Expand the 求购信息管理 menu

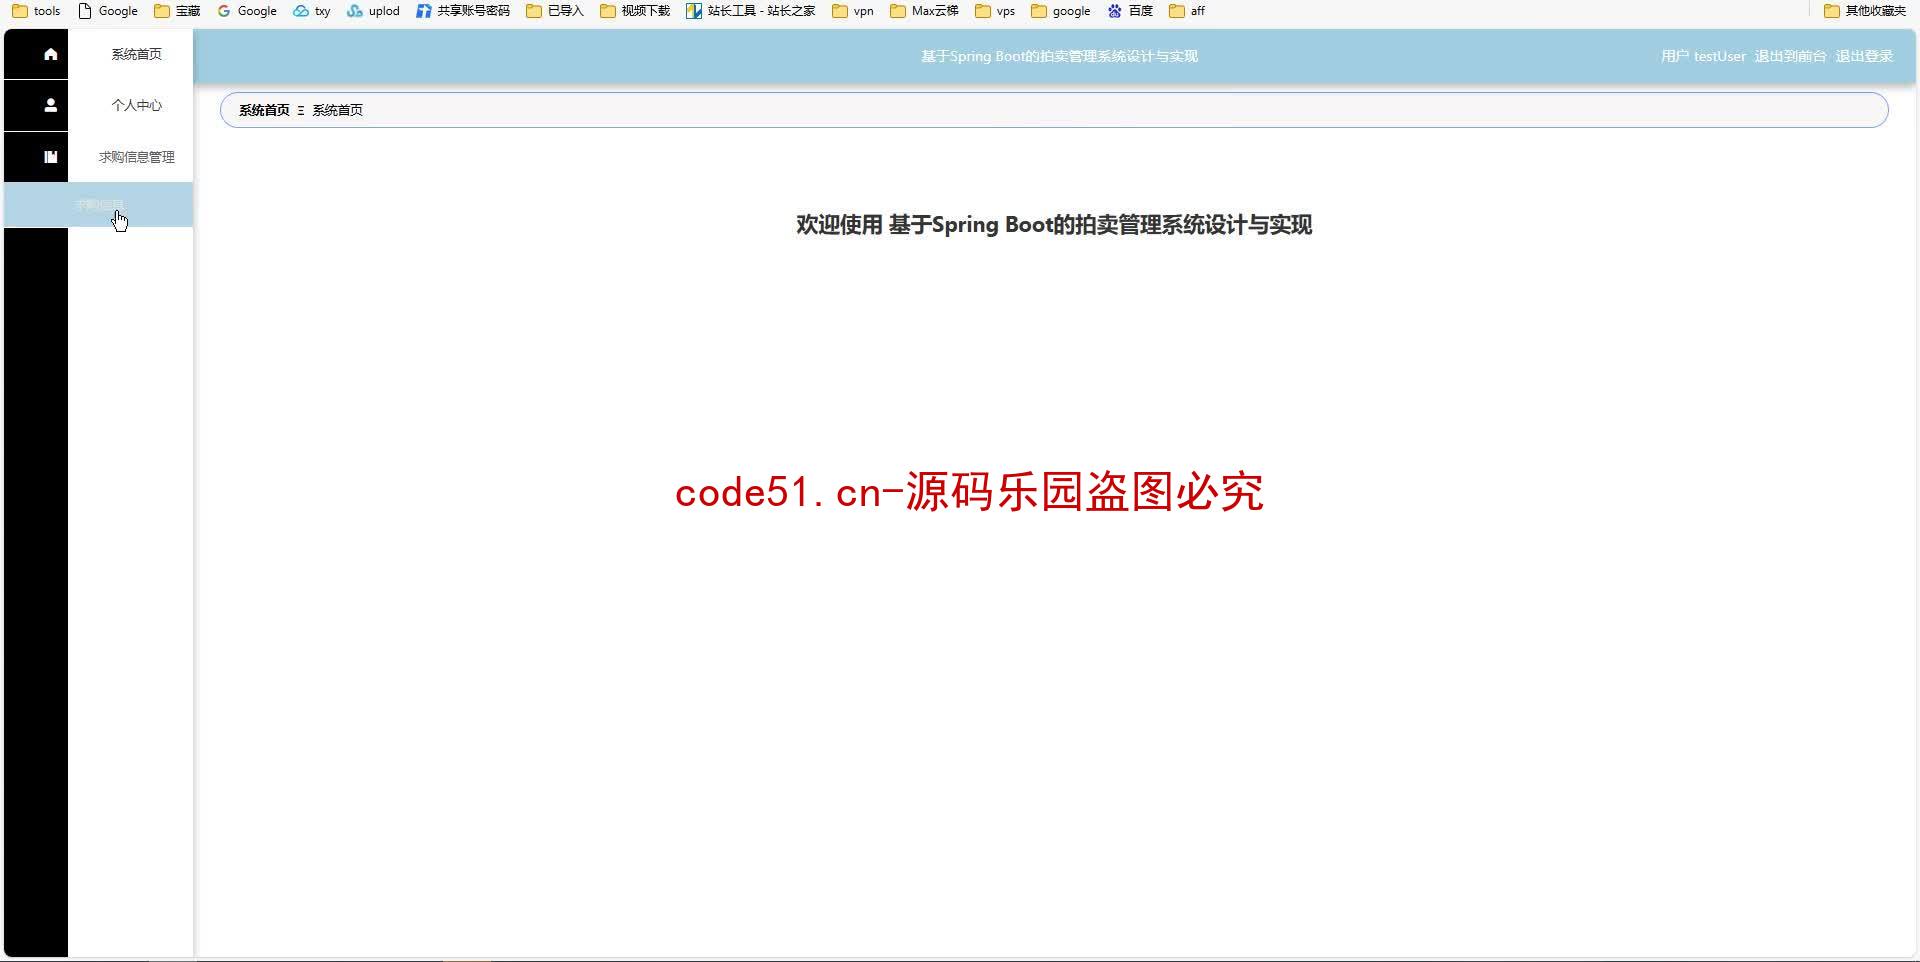(137, 157)
